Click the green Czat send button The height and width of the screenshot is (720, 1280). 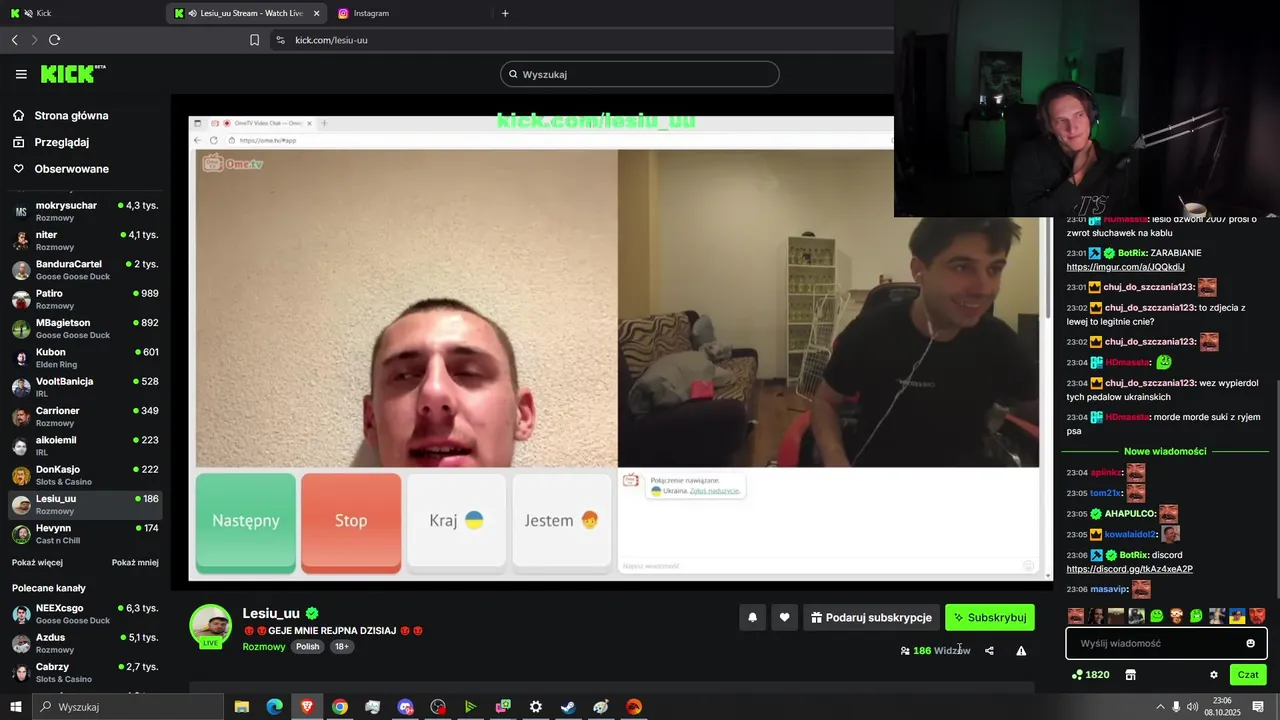point(1248,675)
